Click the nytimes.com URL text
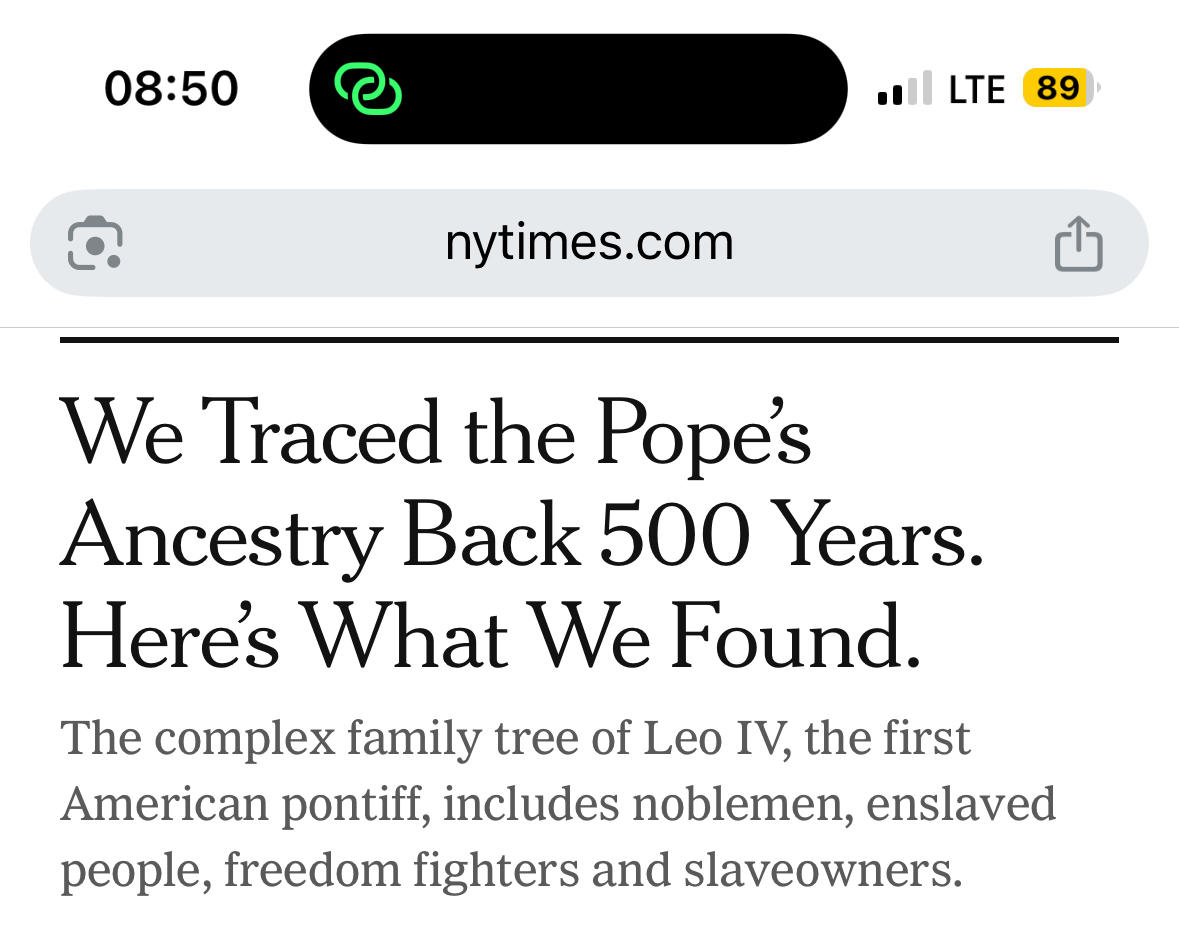This screenshot has height=945, width=1179. [589, 243]
